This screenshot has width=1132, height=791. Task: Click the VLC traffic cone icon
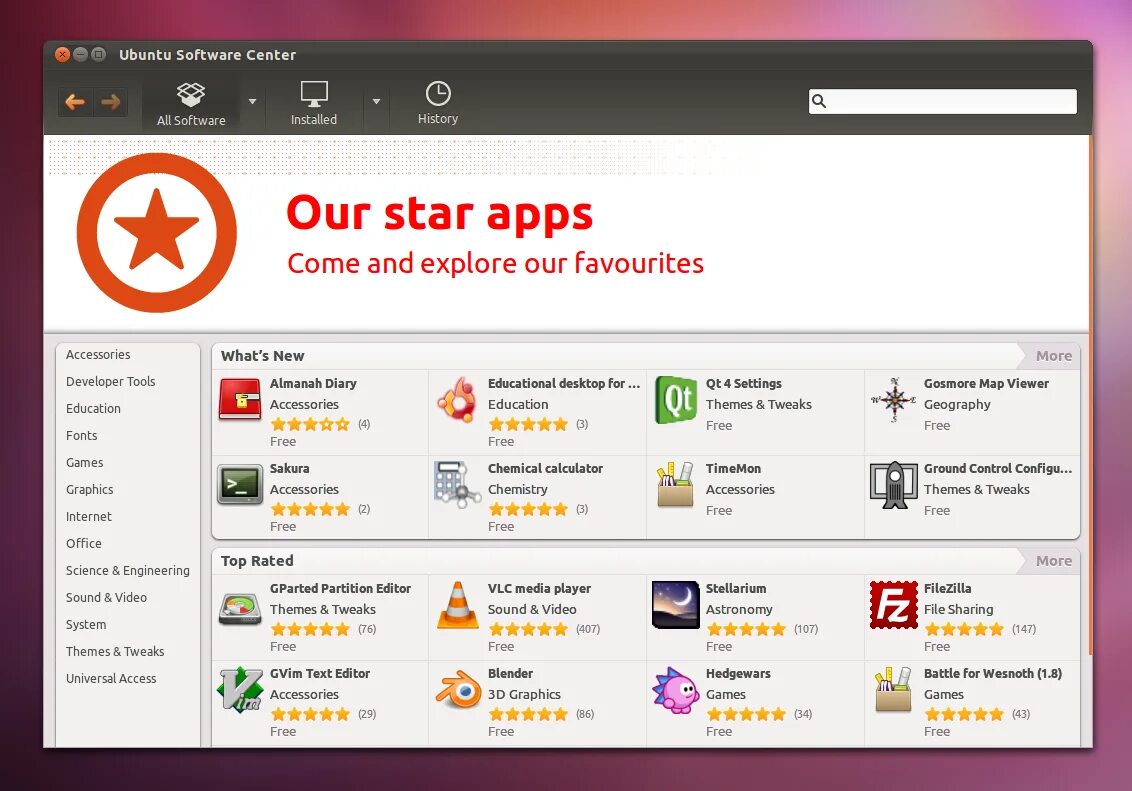[x=458, y=606]
